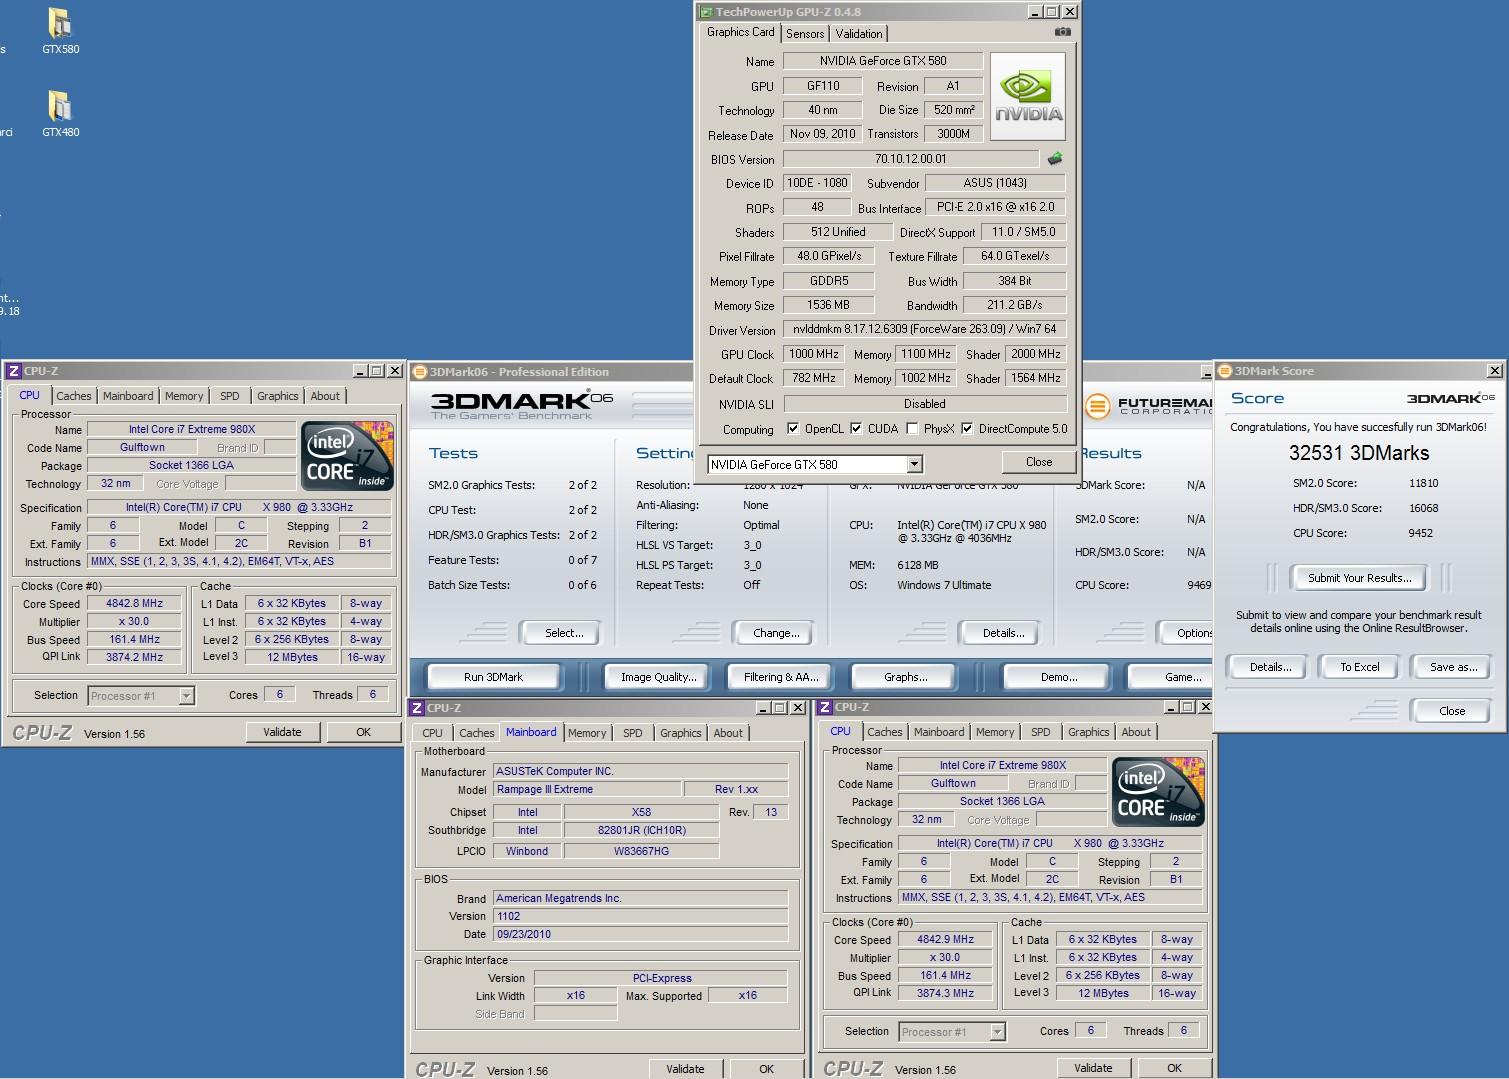Click the Graphs... button in 3DMark06
The width and height of the screenshot is (1509, 1079).
[906, 677]
